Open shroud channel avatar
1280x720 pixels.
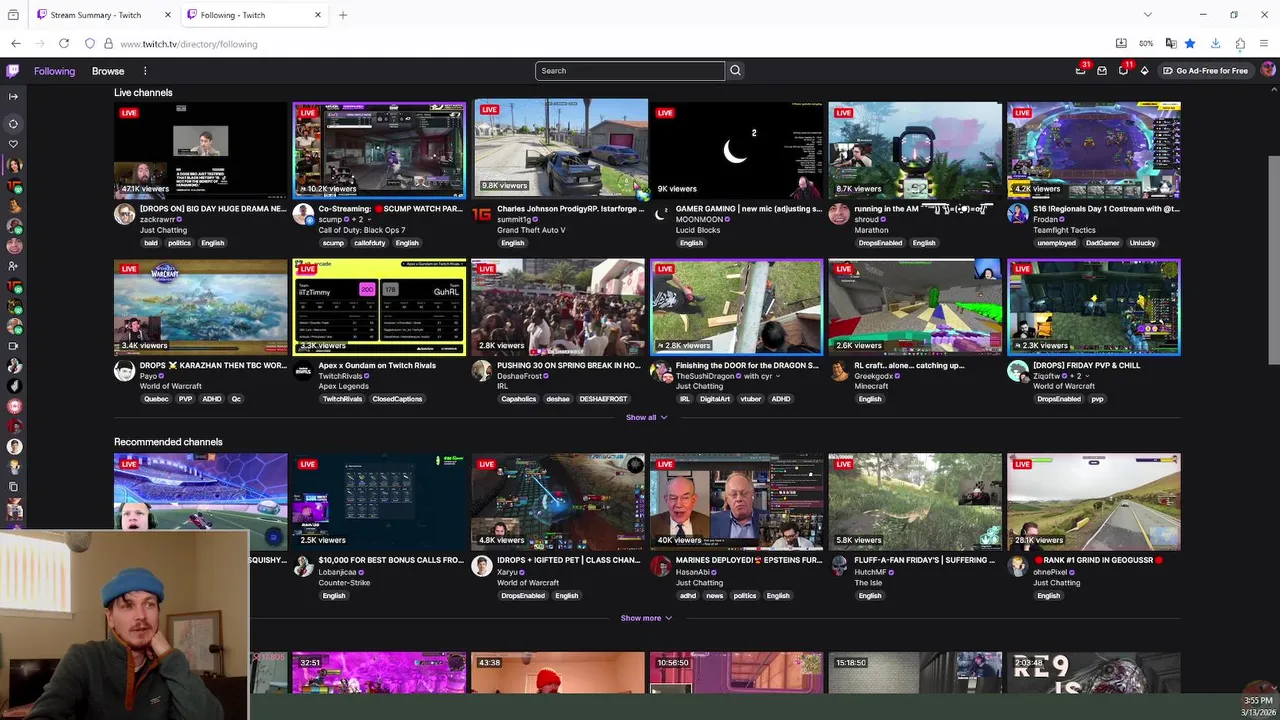839,214
